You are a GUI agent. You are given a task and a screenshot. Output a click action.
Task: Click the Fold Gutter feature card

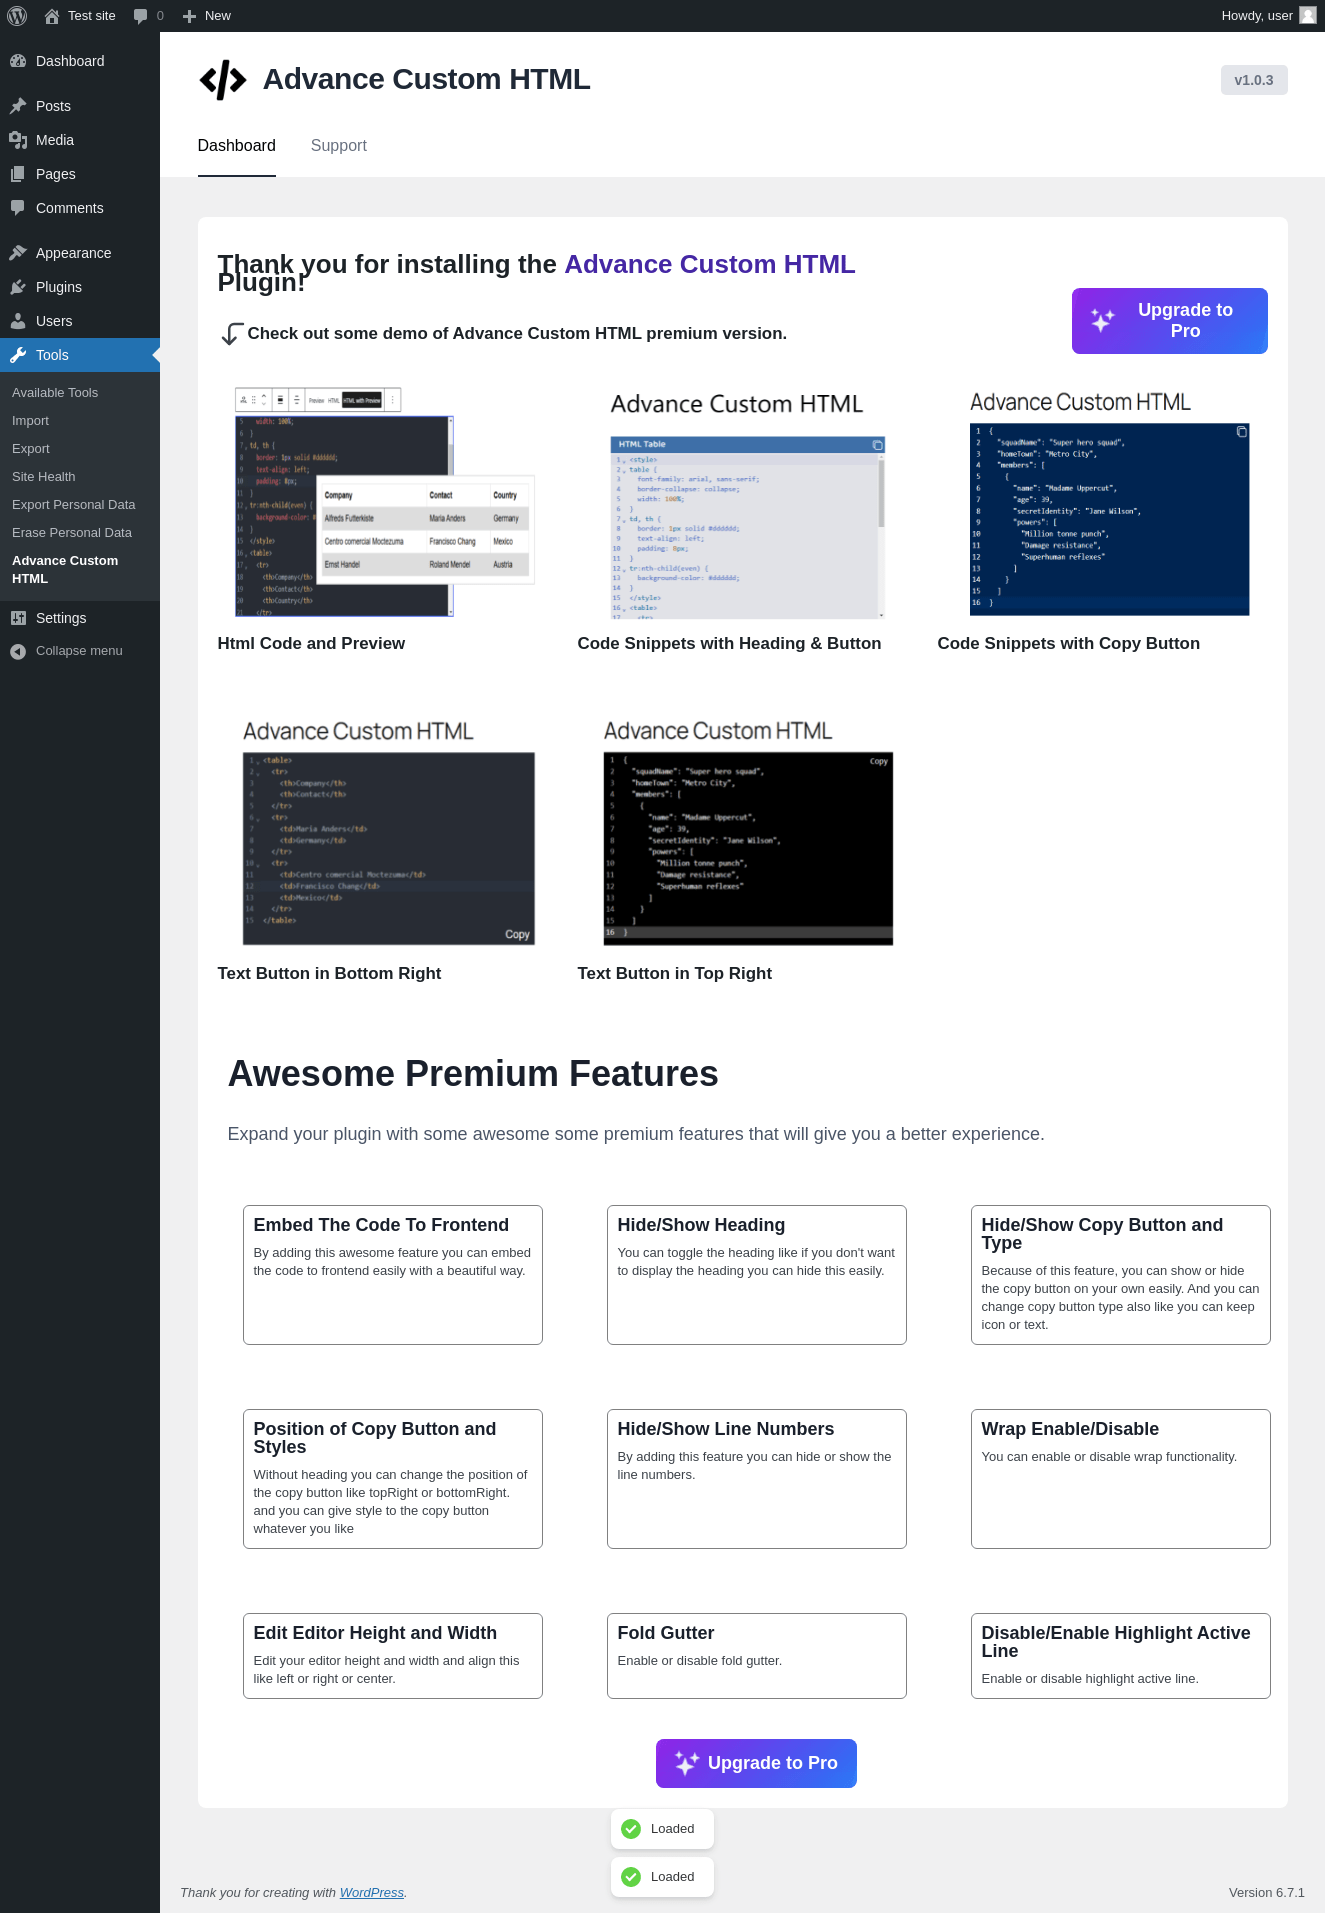pyautogui.click(x=757, y=1656)
